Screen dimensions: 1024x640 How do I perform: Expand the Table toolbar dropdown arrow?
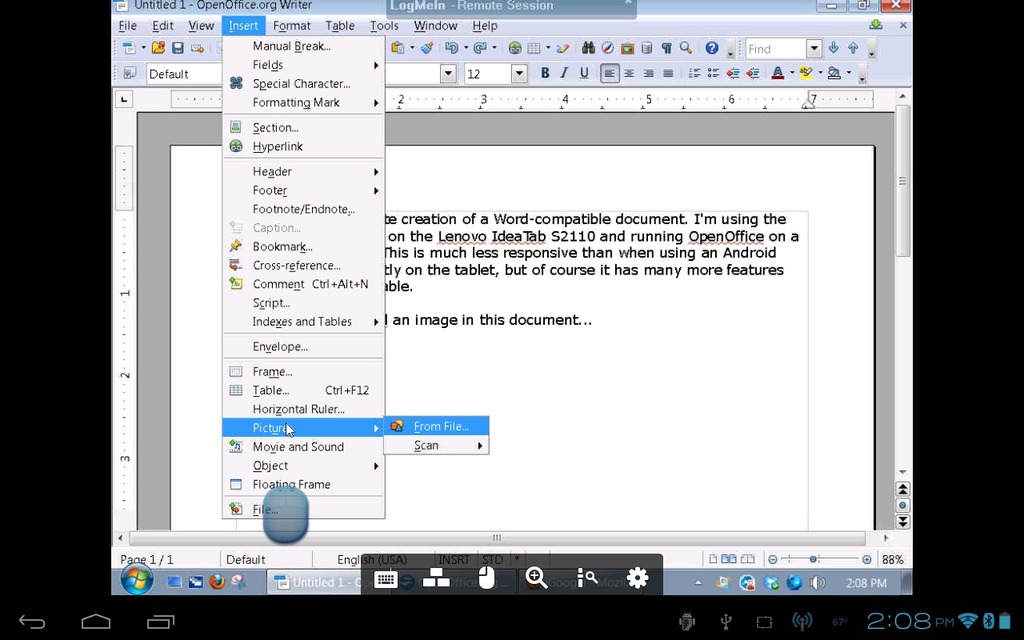(x=548, y=48)
